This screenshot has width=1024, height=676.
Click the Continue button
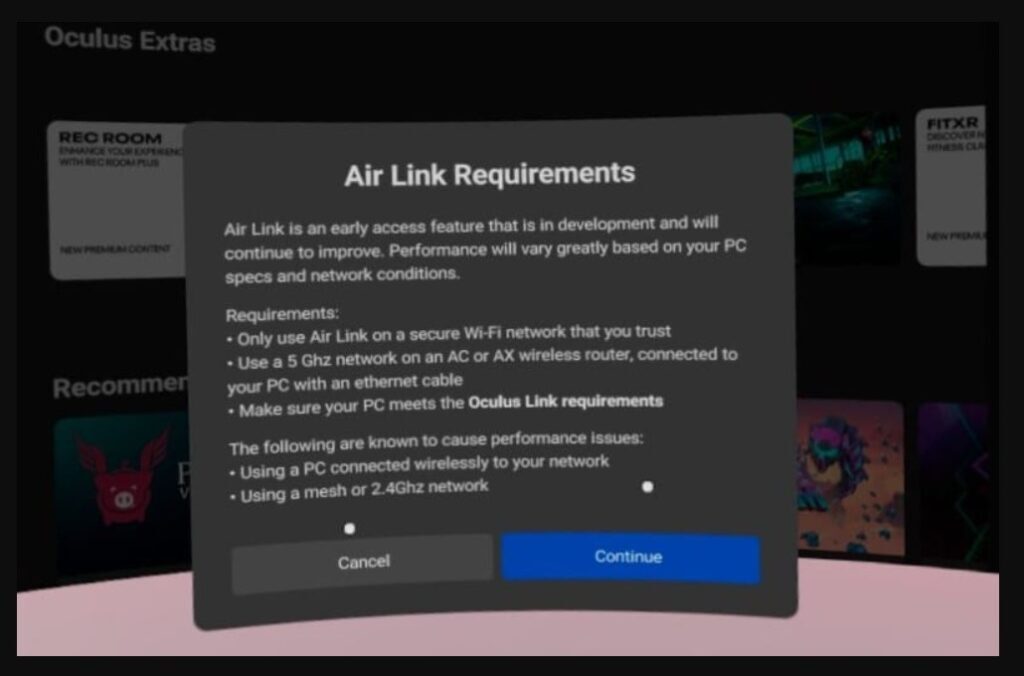[629, 557]
